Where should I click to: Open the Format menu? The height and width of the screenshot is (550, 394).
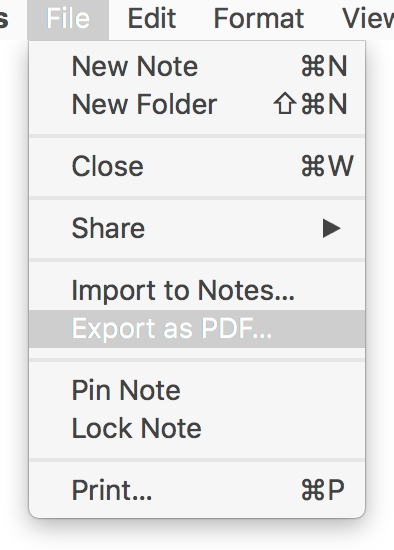[259, 19]
